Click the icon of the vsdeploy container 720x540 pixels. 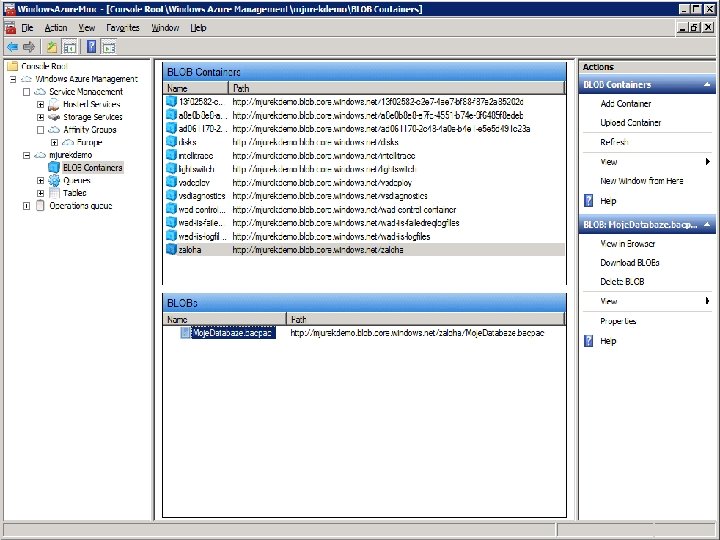(171, 182)
